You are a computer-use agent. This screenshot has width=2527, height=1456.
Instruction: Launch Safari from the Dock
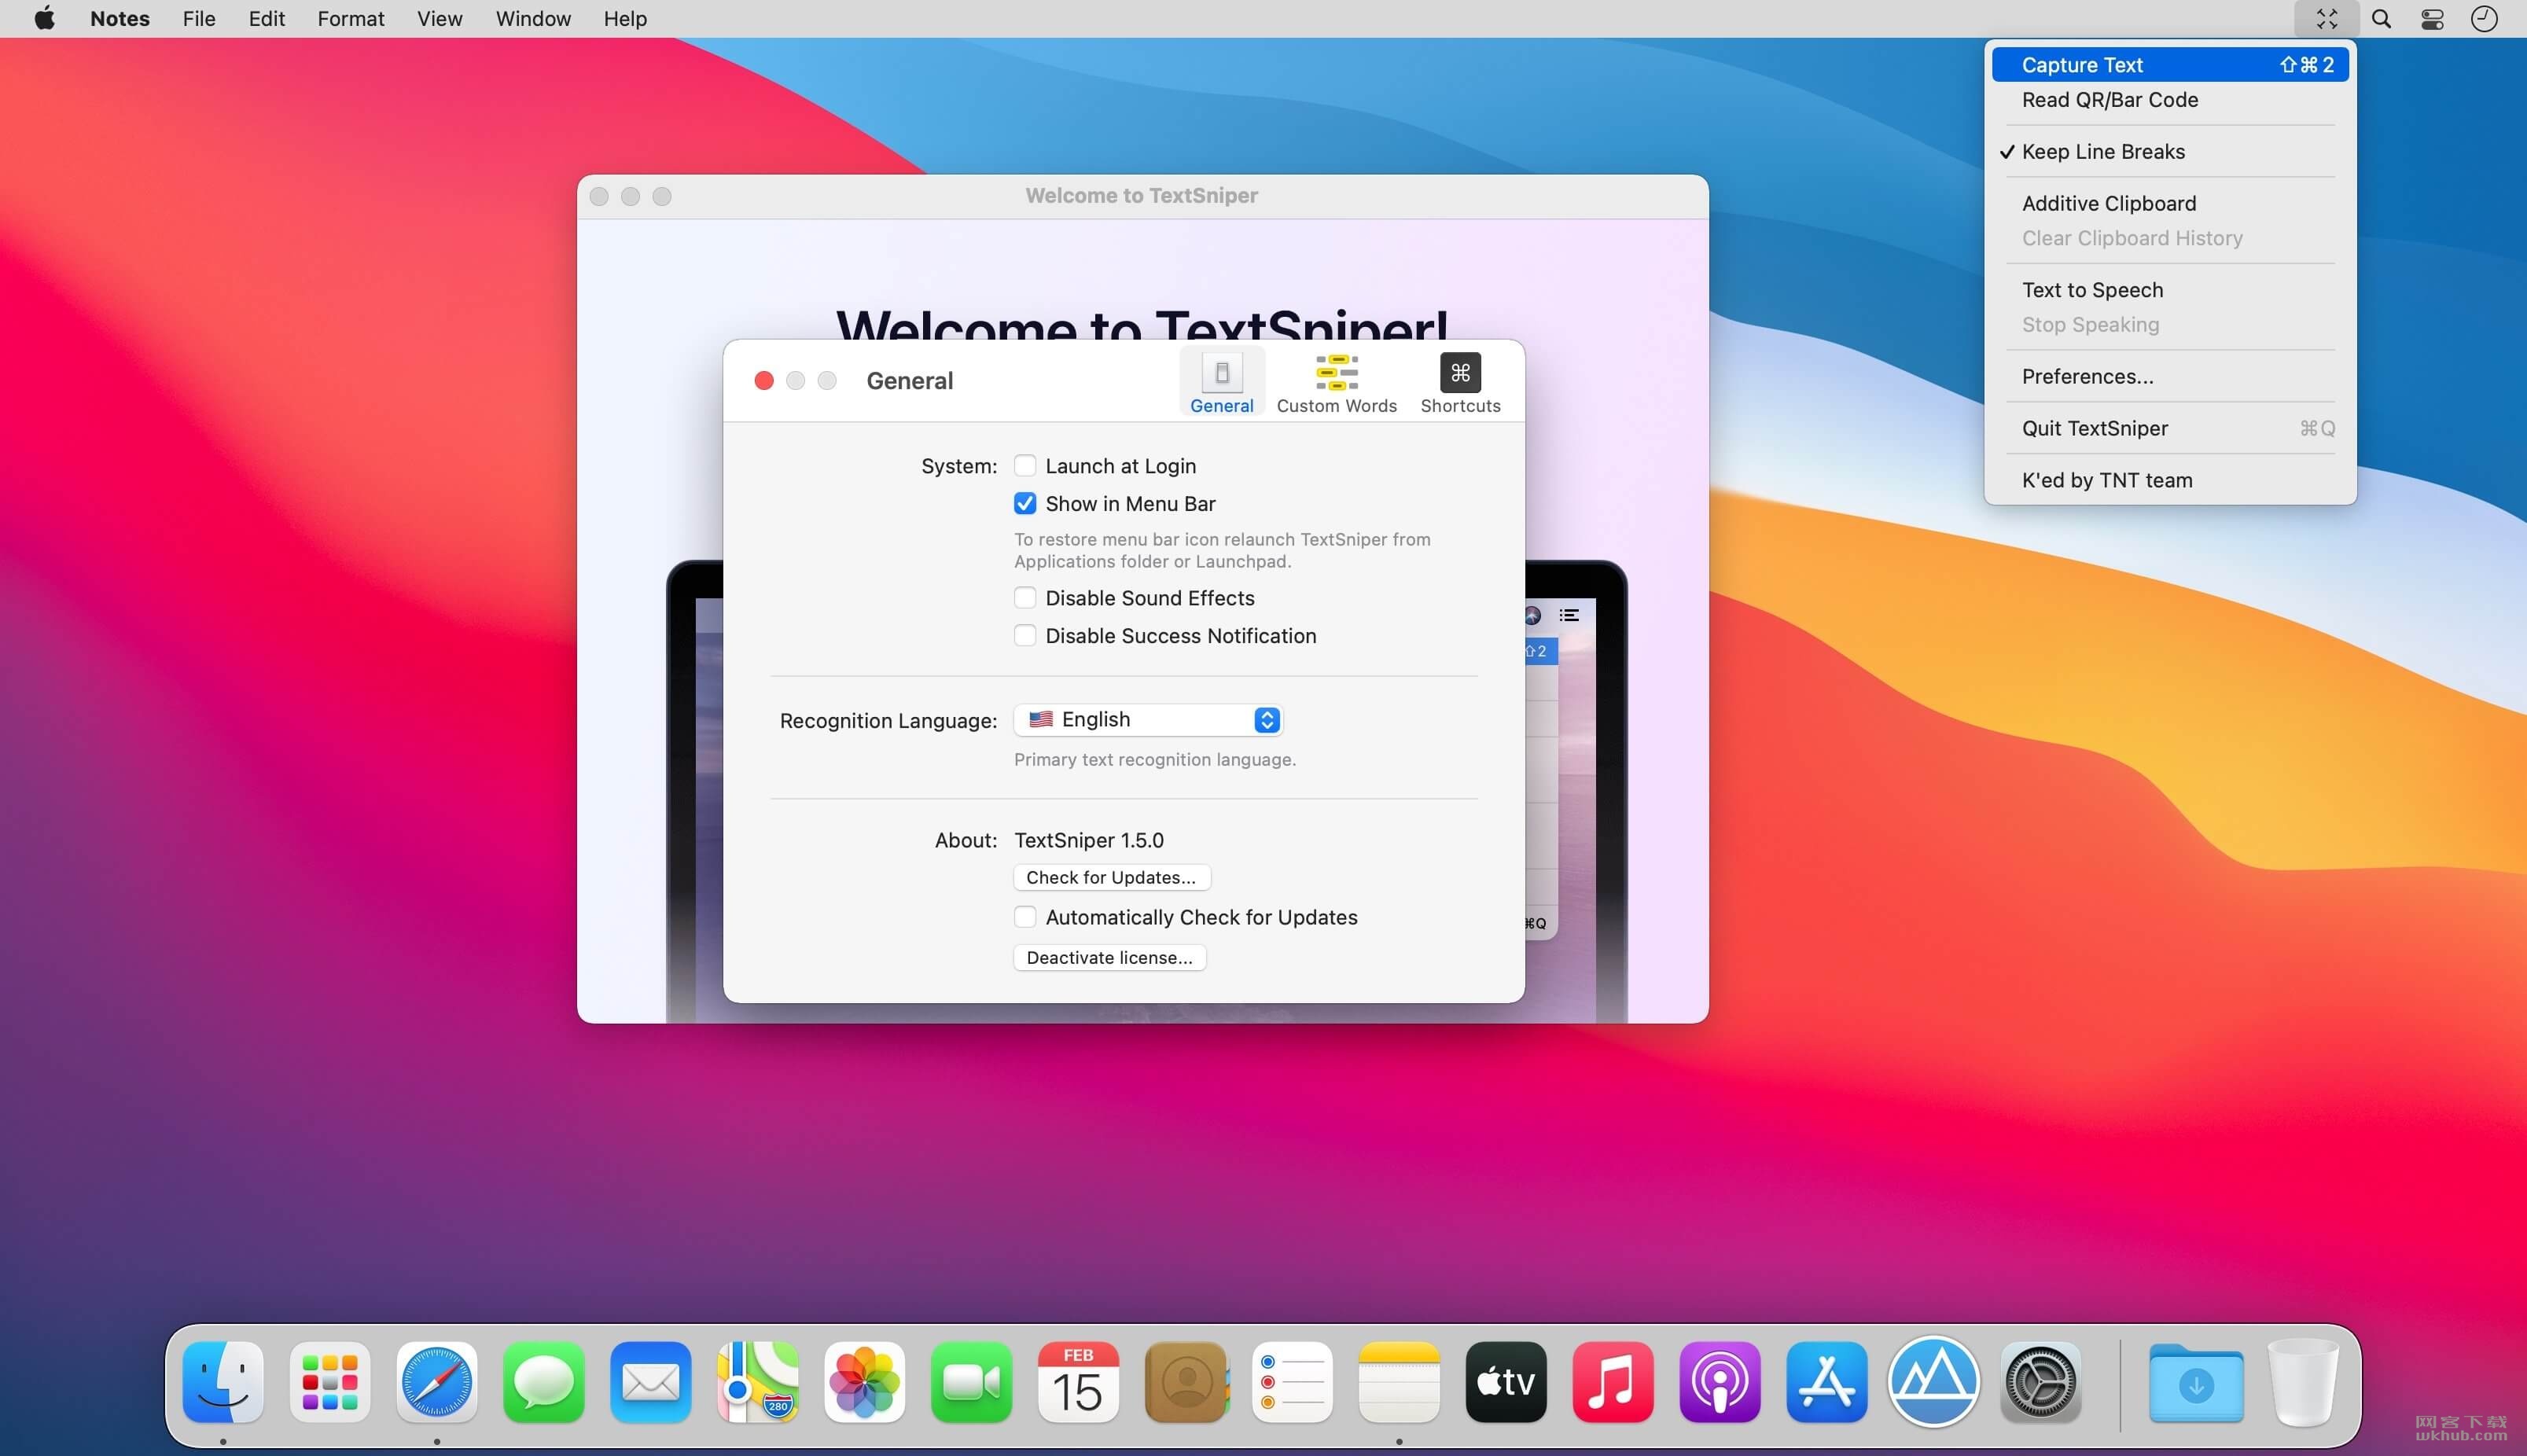pos(437,1382)
